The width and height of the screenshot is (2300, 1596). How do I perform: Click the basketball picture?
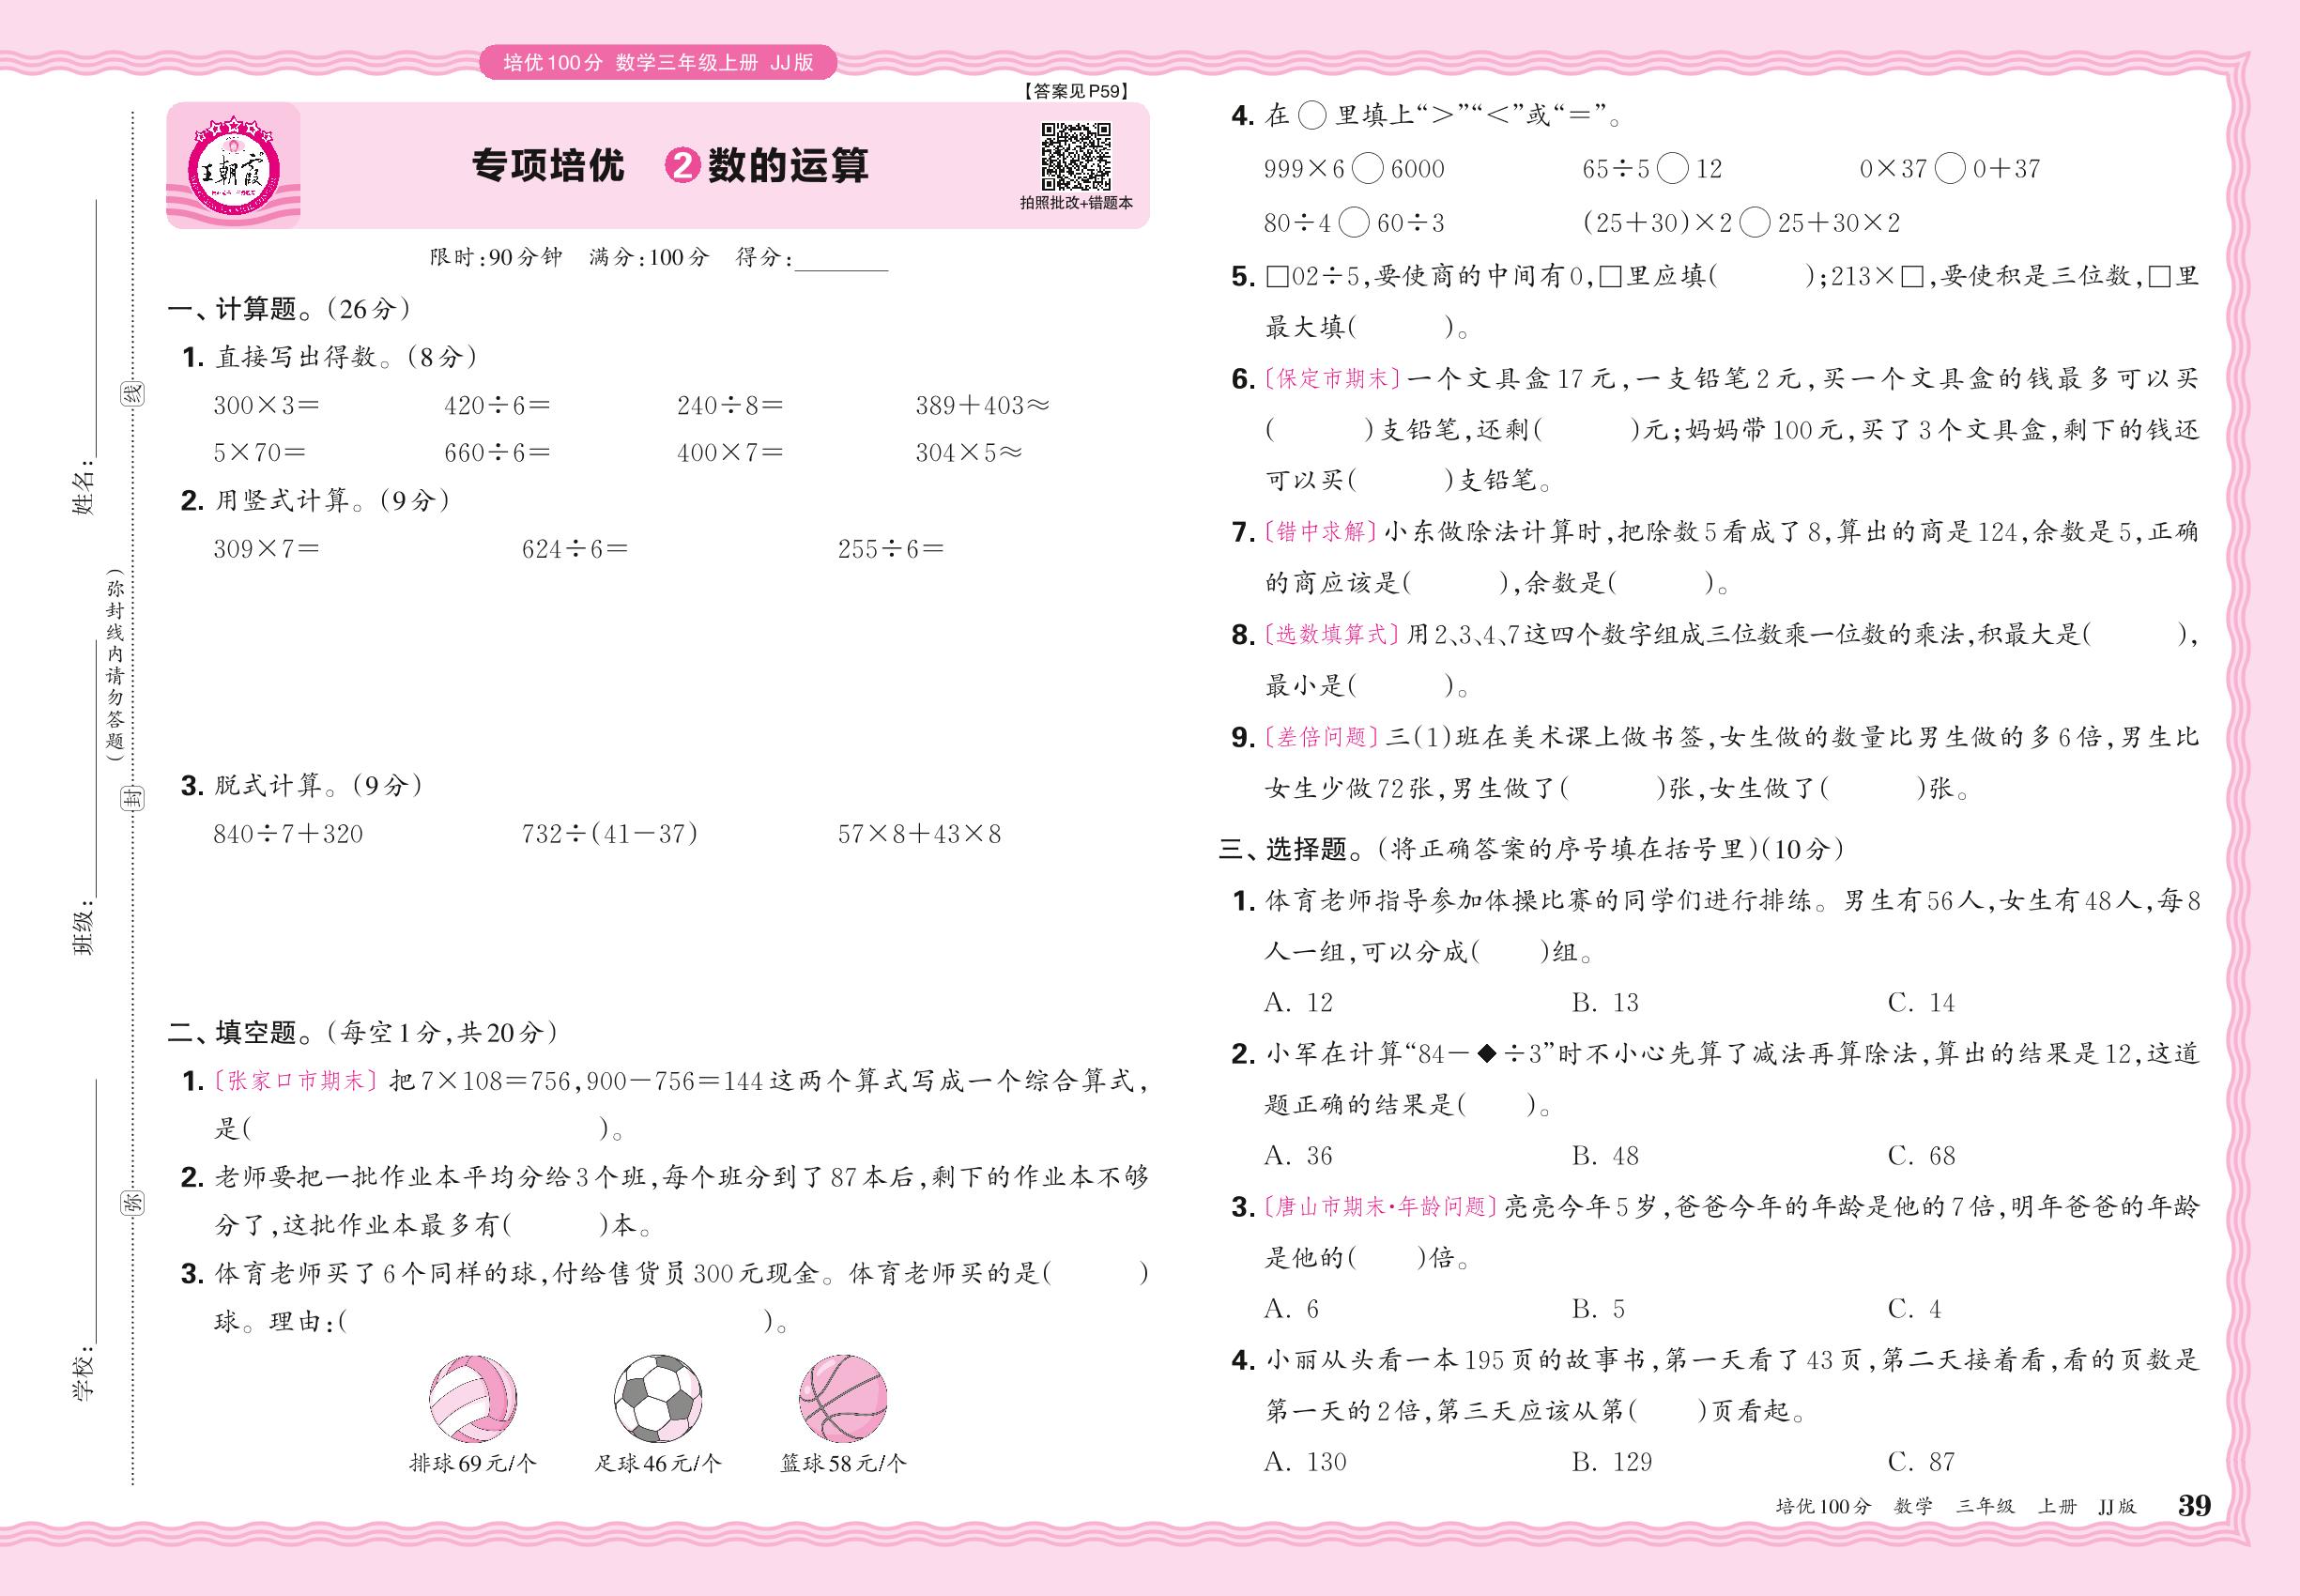843,1398
